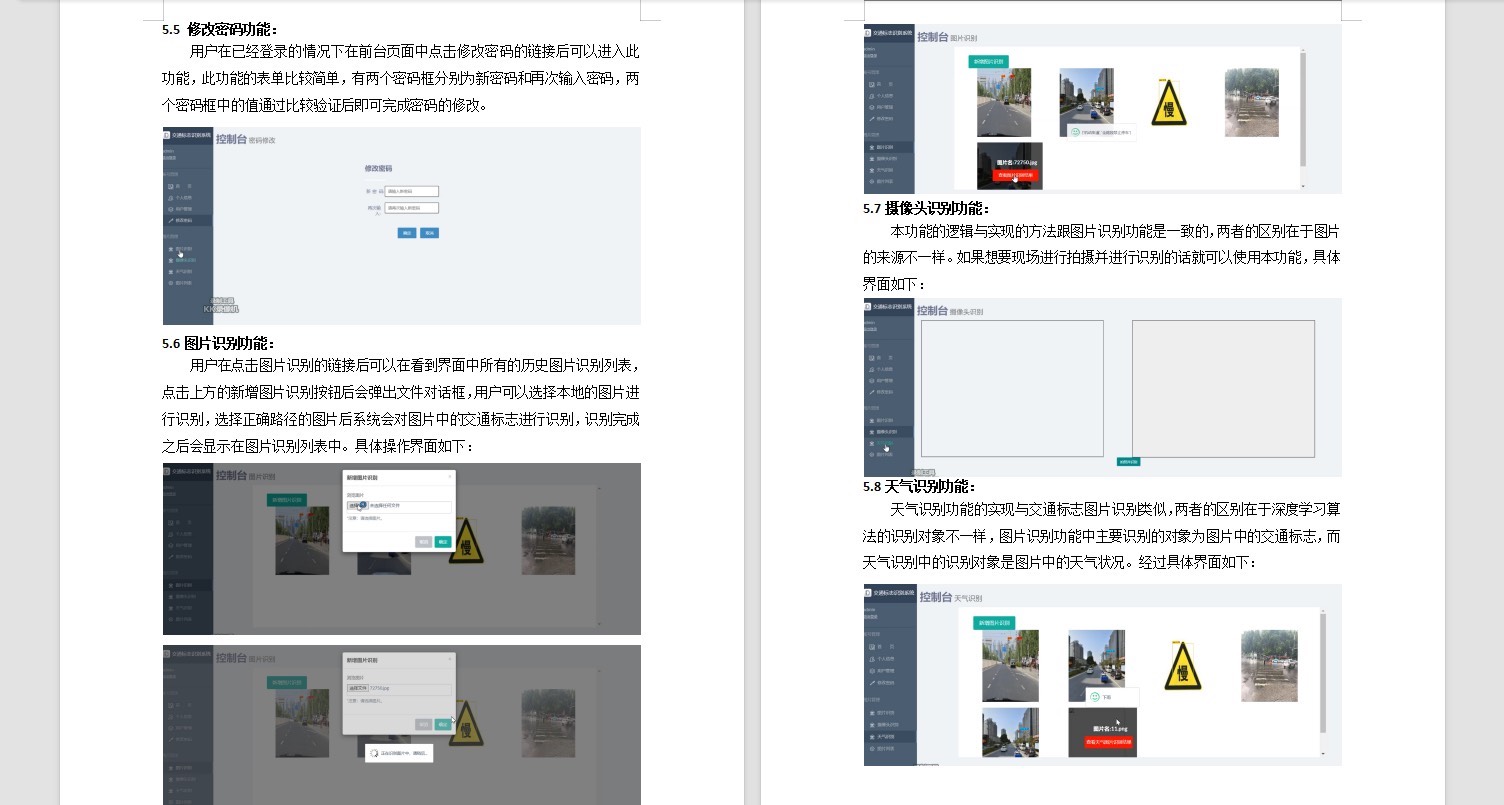Click the yellow 慢 warning sign in the top-right page screenshot

1168,103
